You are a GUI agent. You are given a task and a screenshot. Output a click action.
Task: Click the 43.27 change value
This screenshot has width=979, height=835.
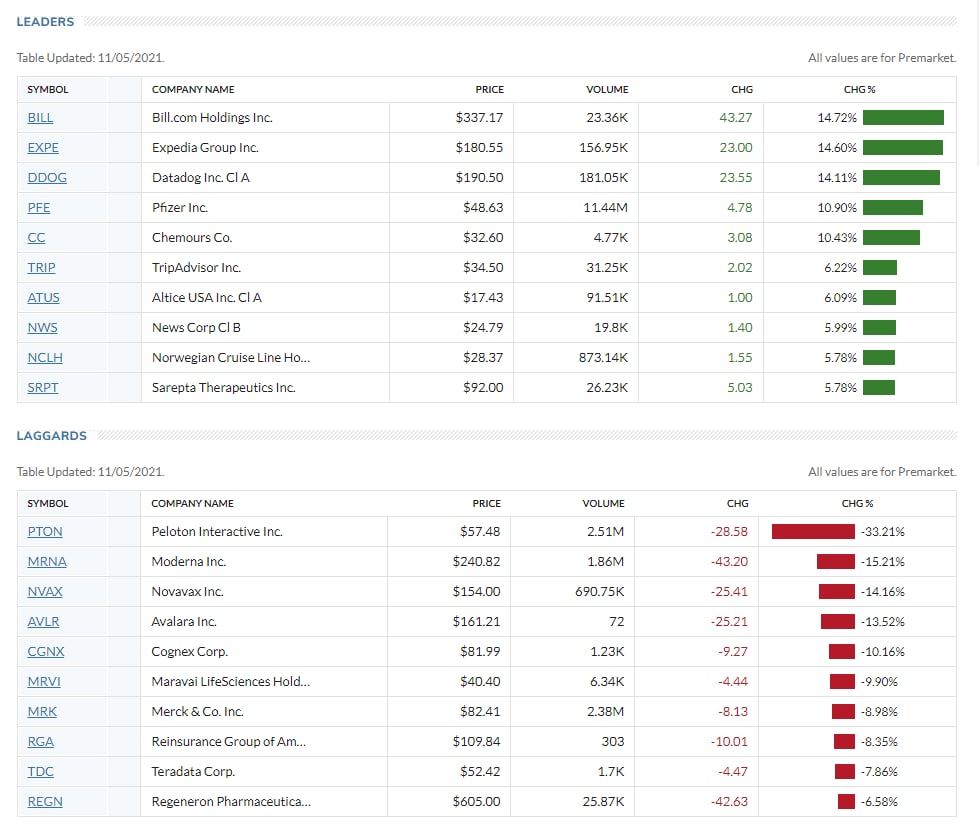point(736,117)
